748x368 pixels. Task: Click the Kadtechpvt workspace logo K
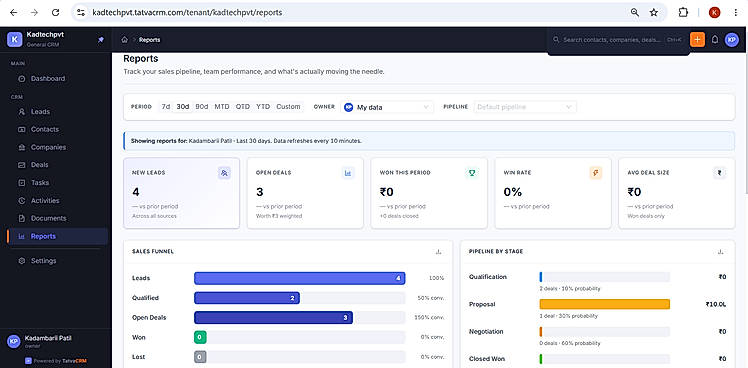[x=15, y=40]
